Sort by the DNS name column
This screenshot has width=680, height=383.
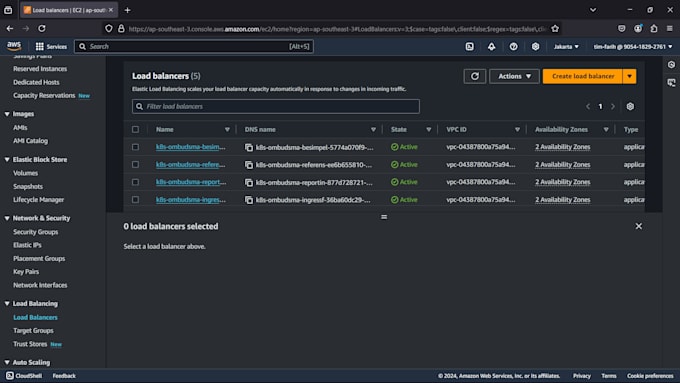pos(373,130)
